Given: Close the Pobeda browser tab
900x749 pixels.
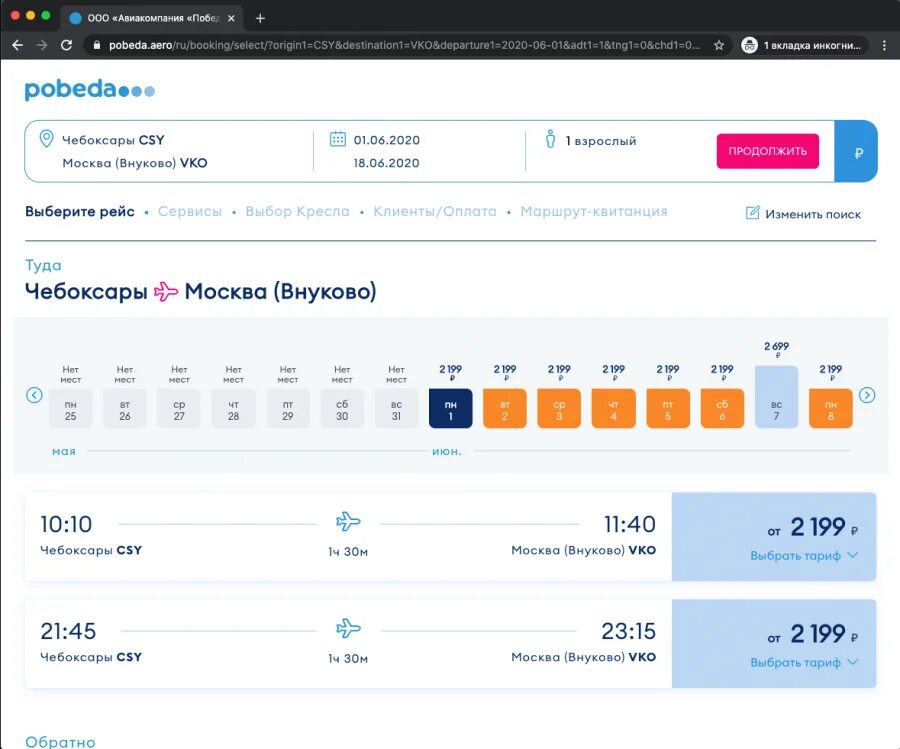Looking at the screenshot, I should tap(231, 18).
